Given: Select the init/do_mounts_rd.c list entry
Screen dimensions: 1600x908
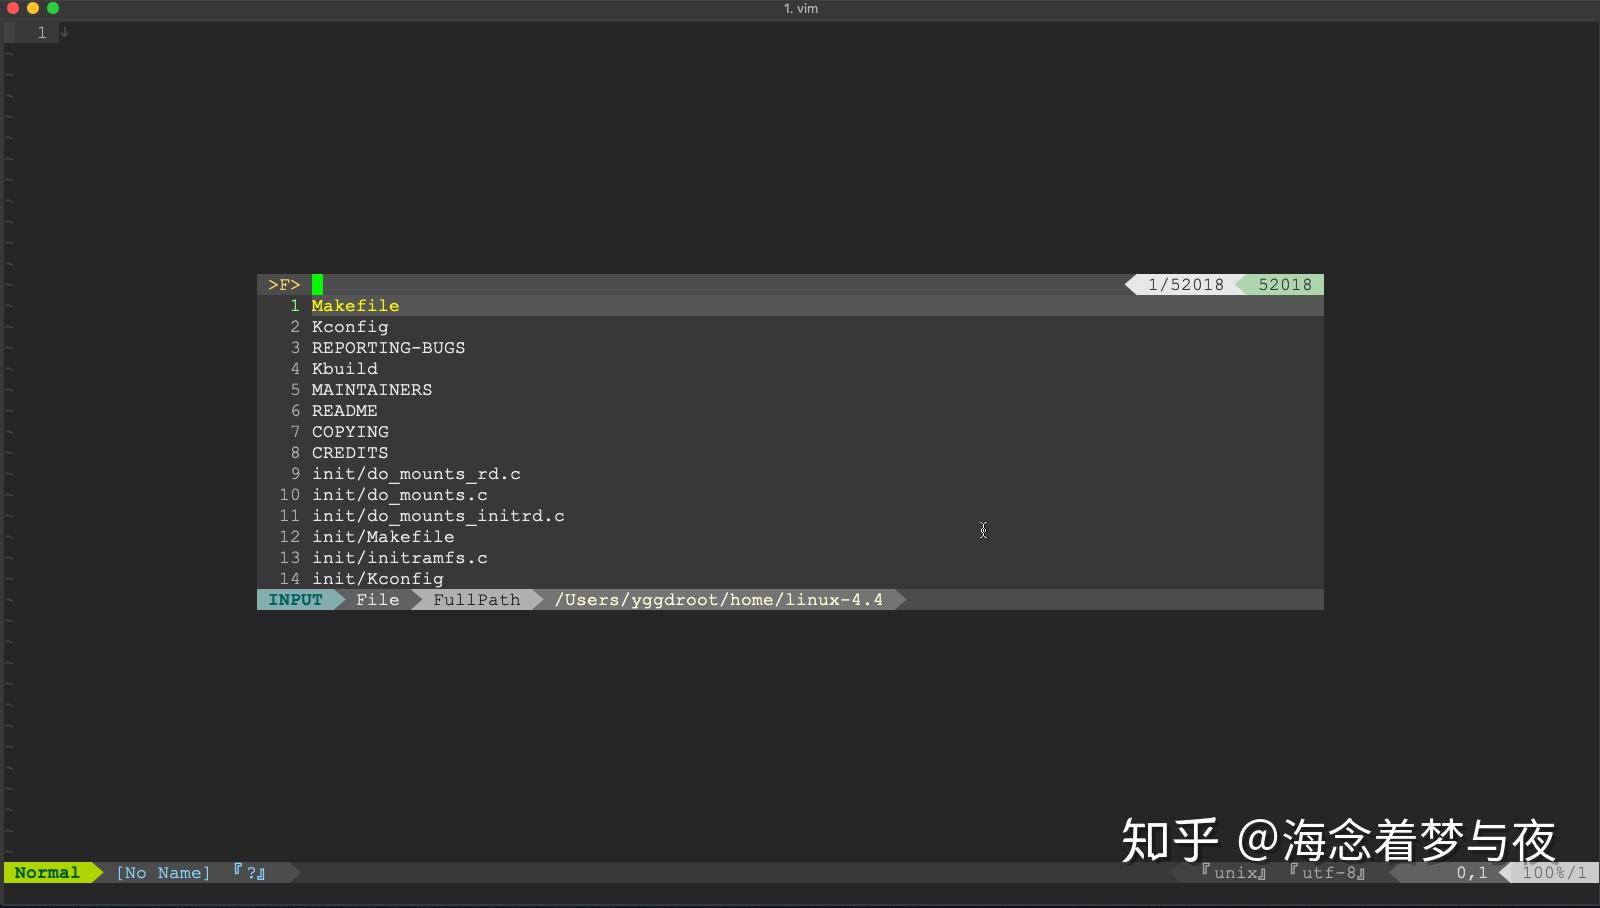Looking at the screenshot, I should pos(417,473).
